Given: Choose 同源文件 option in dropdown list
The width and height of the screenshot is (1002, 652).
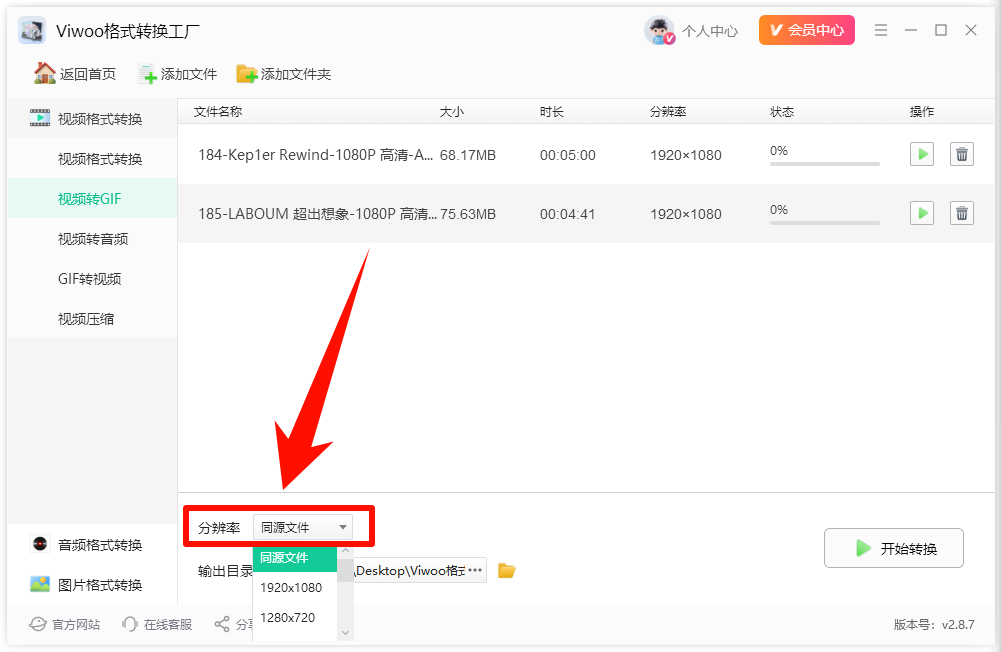Looking at the screenshot, I should [x=295, y=557].
